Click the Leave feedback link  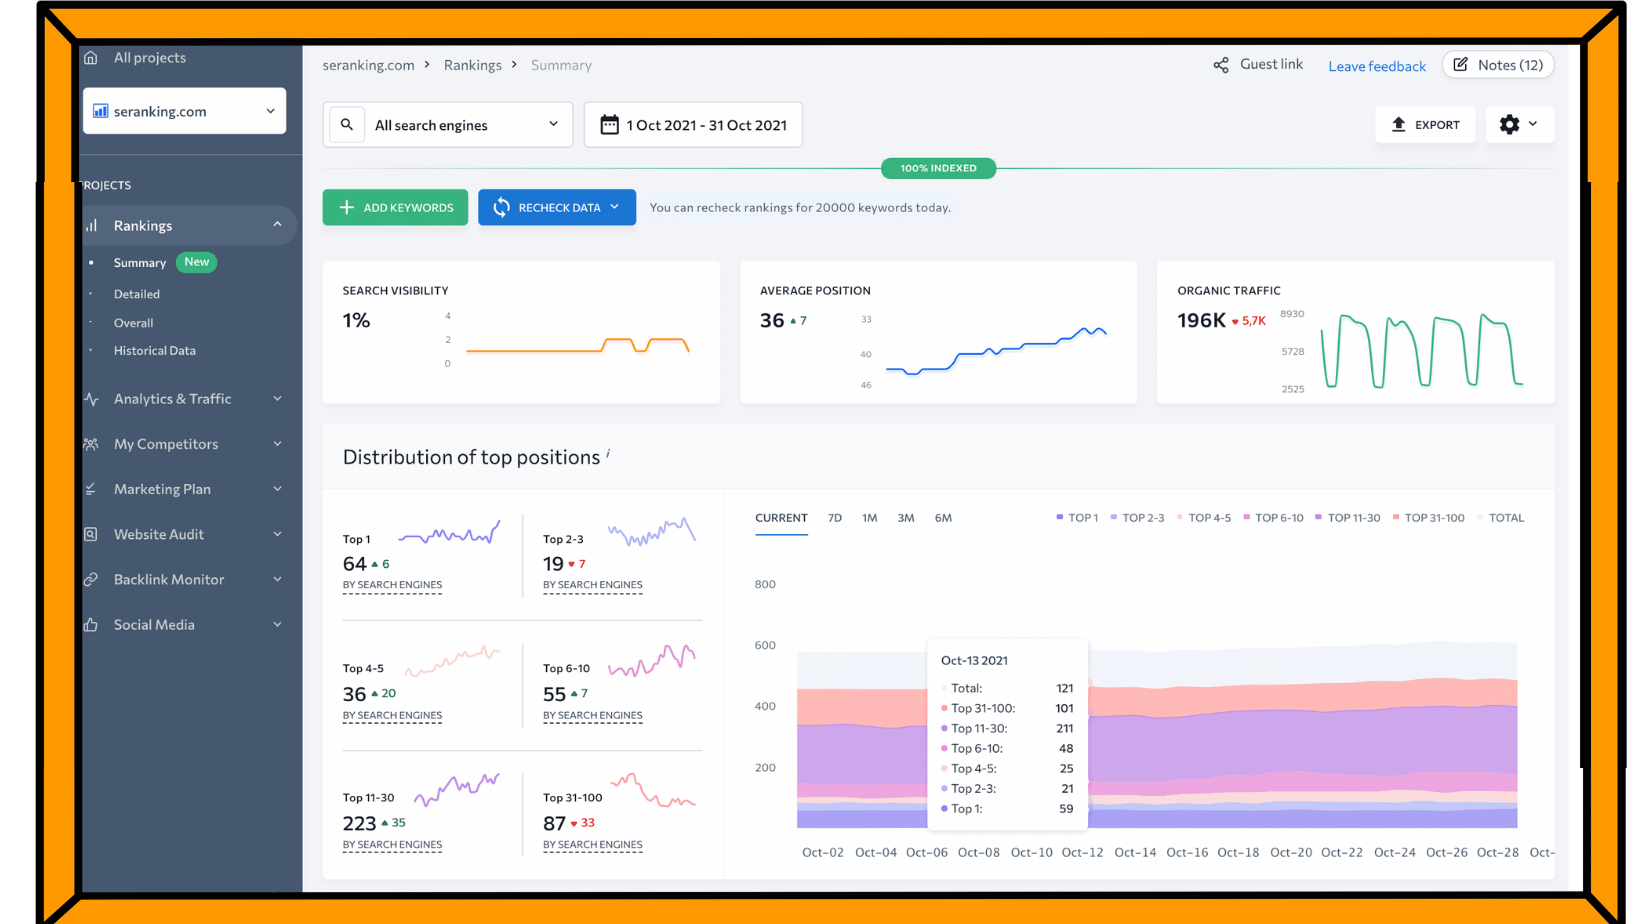(x=1376, y=66)
